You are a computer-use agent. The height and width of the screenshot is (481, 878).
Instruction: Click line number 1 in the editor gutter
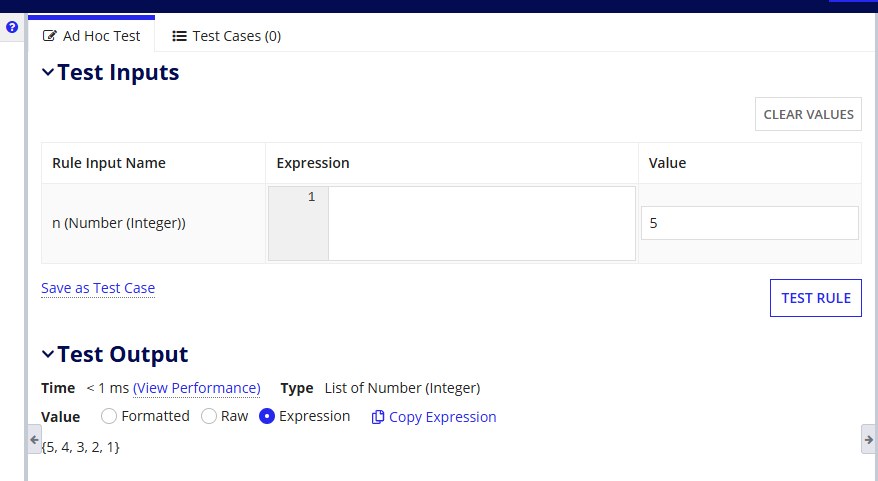tap(311, 197)
